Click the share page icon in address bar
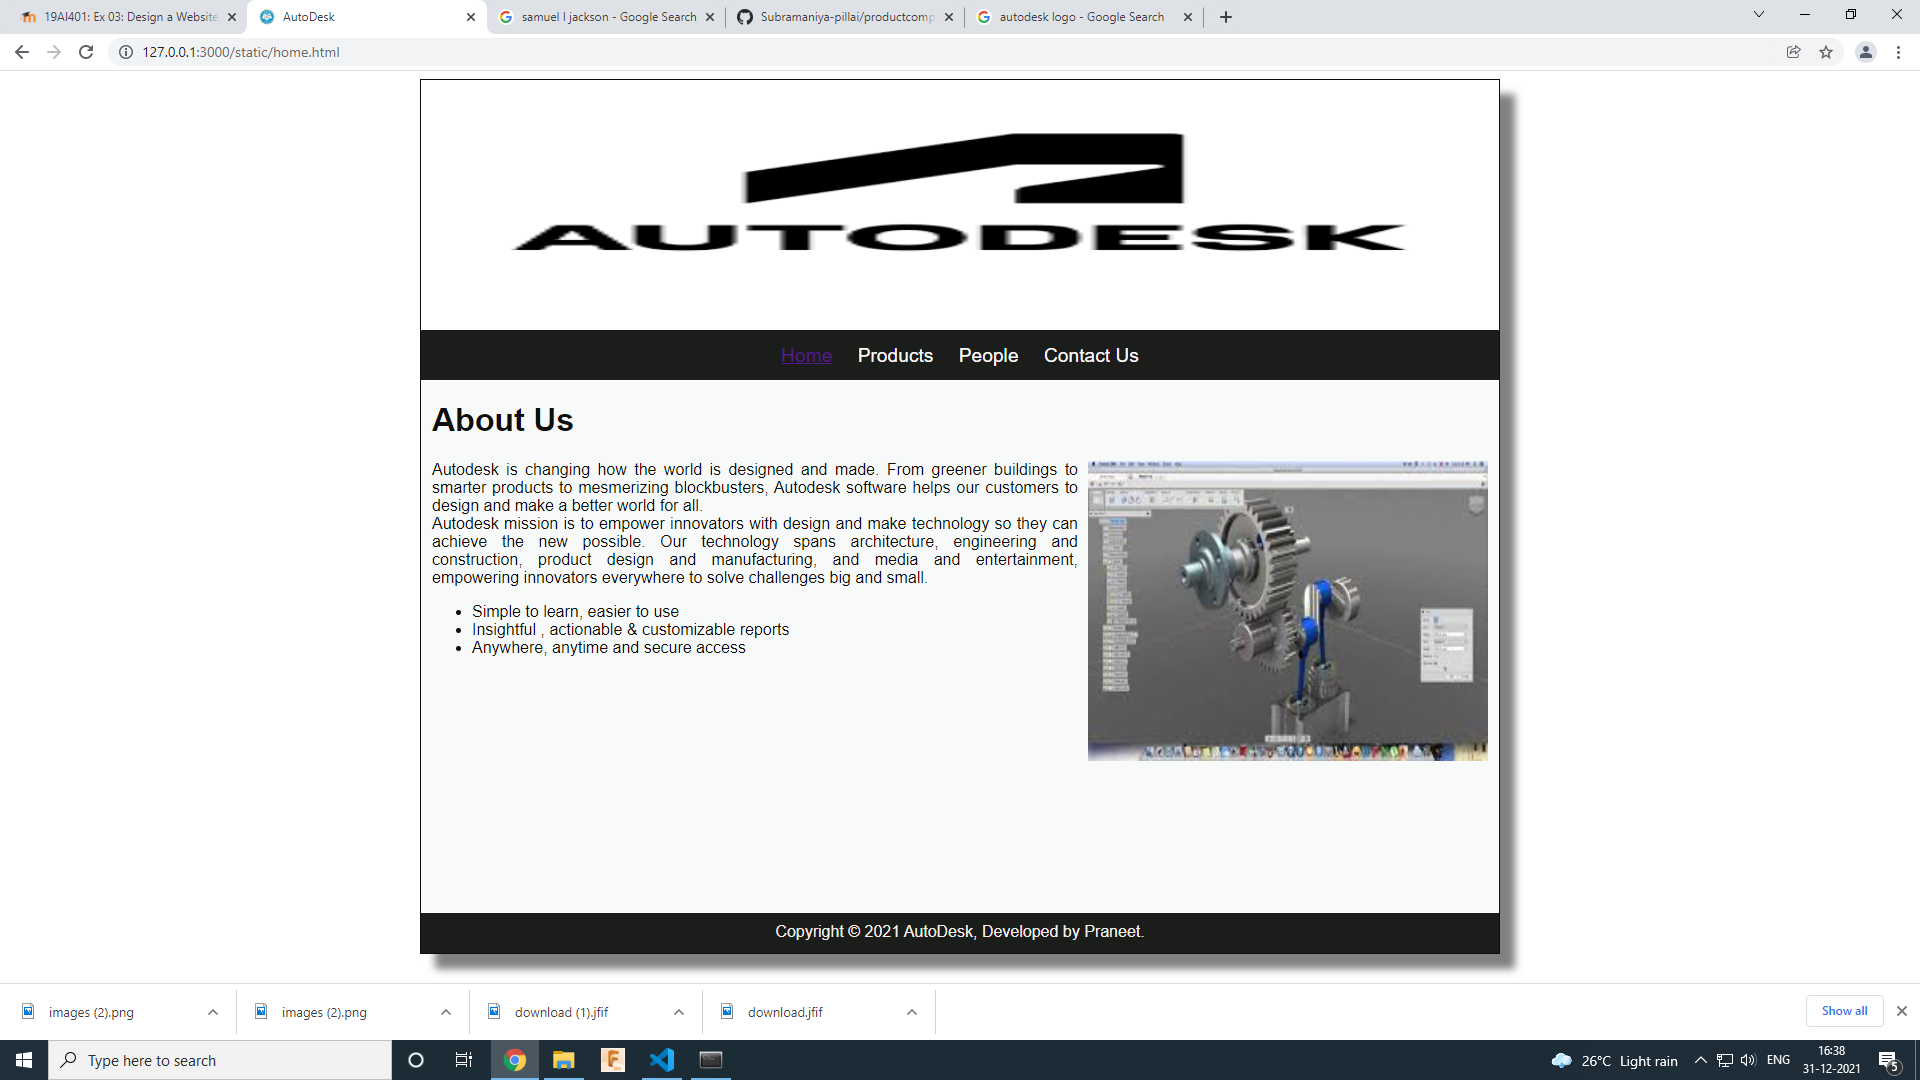The height and width of the screenshot is (1080, 1920). coord(1794,52)
